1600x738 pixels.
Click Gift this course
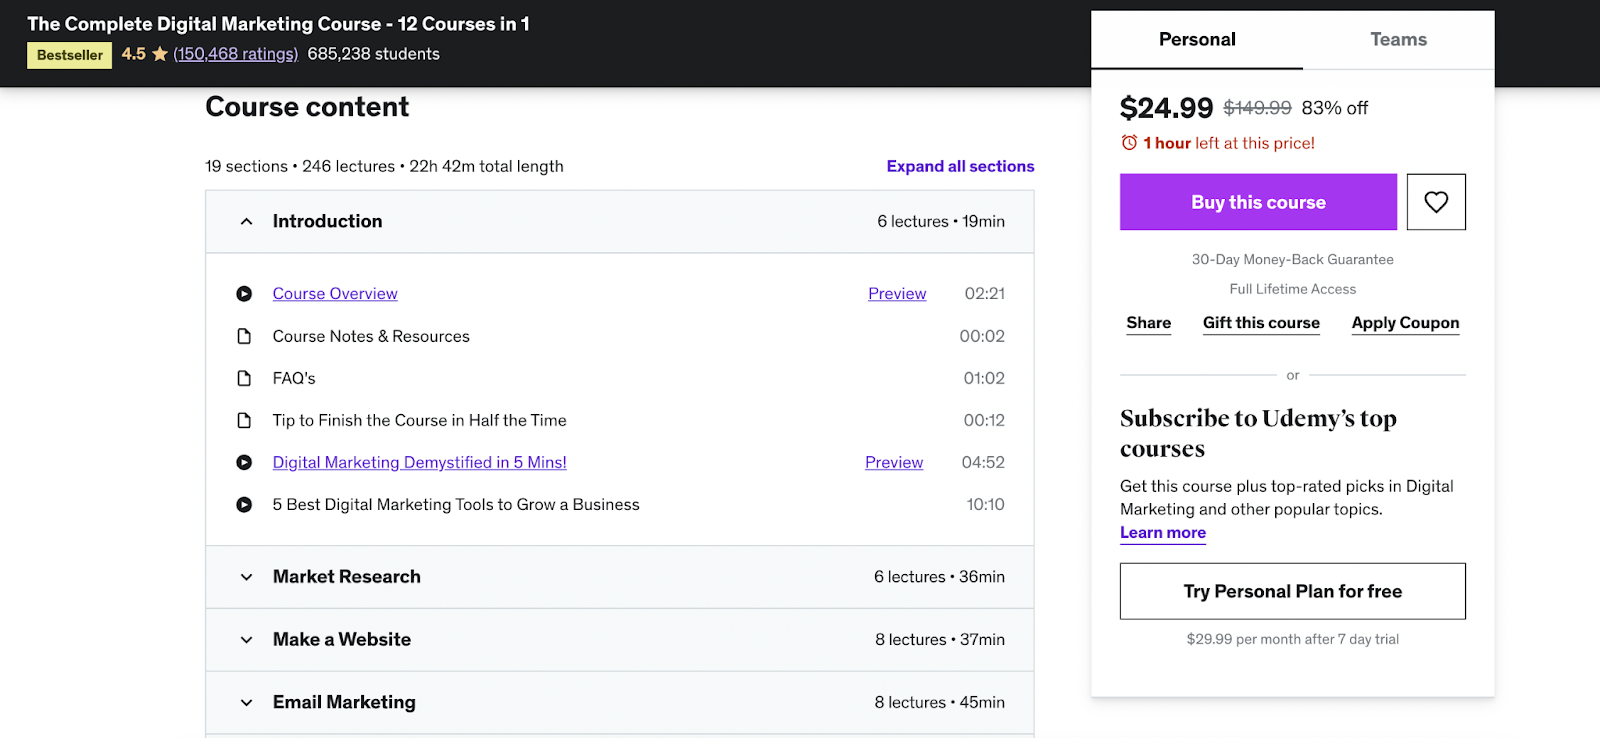pos(1261,323)
